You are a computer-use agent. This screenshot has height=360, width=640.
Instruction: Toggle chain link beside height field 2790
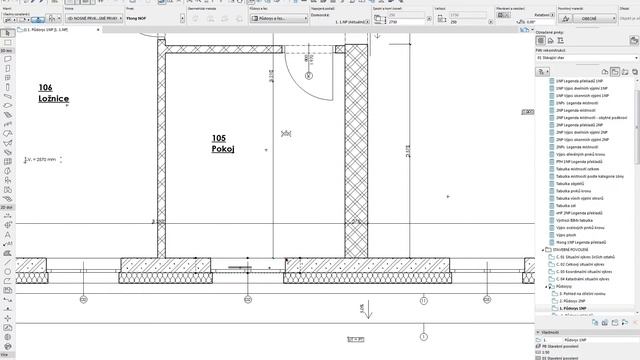click(429, 19)
